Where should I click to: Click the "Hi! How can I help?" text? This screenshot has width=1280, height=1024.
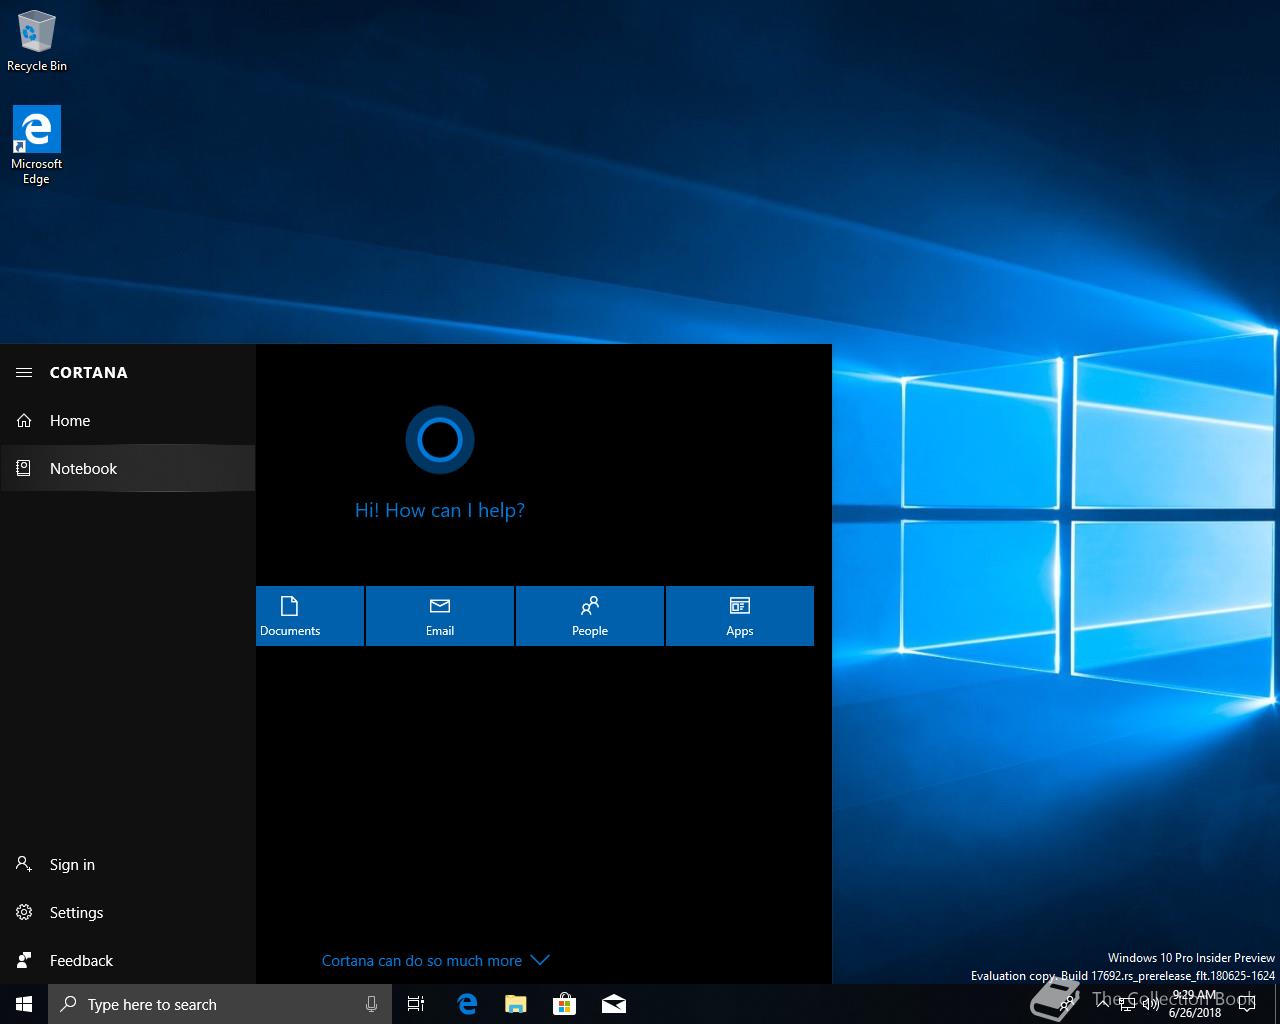pos(440,510)
